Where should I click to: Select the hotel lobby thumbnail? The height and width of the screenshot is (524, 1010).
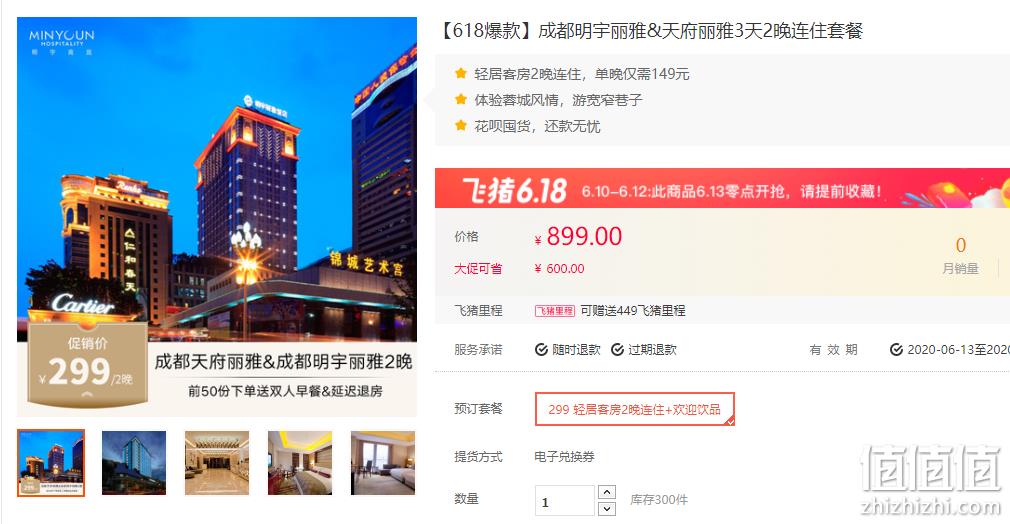(x=217, y=463)
